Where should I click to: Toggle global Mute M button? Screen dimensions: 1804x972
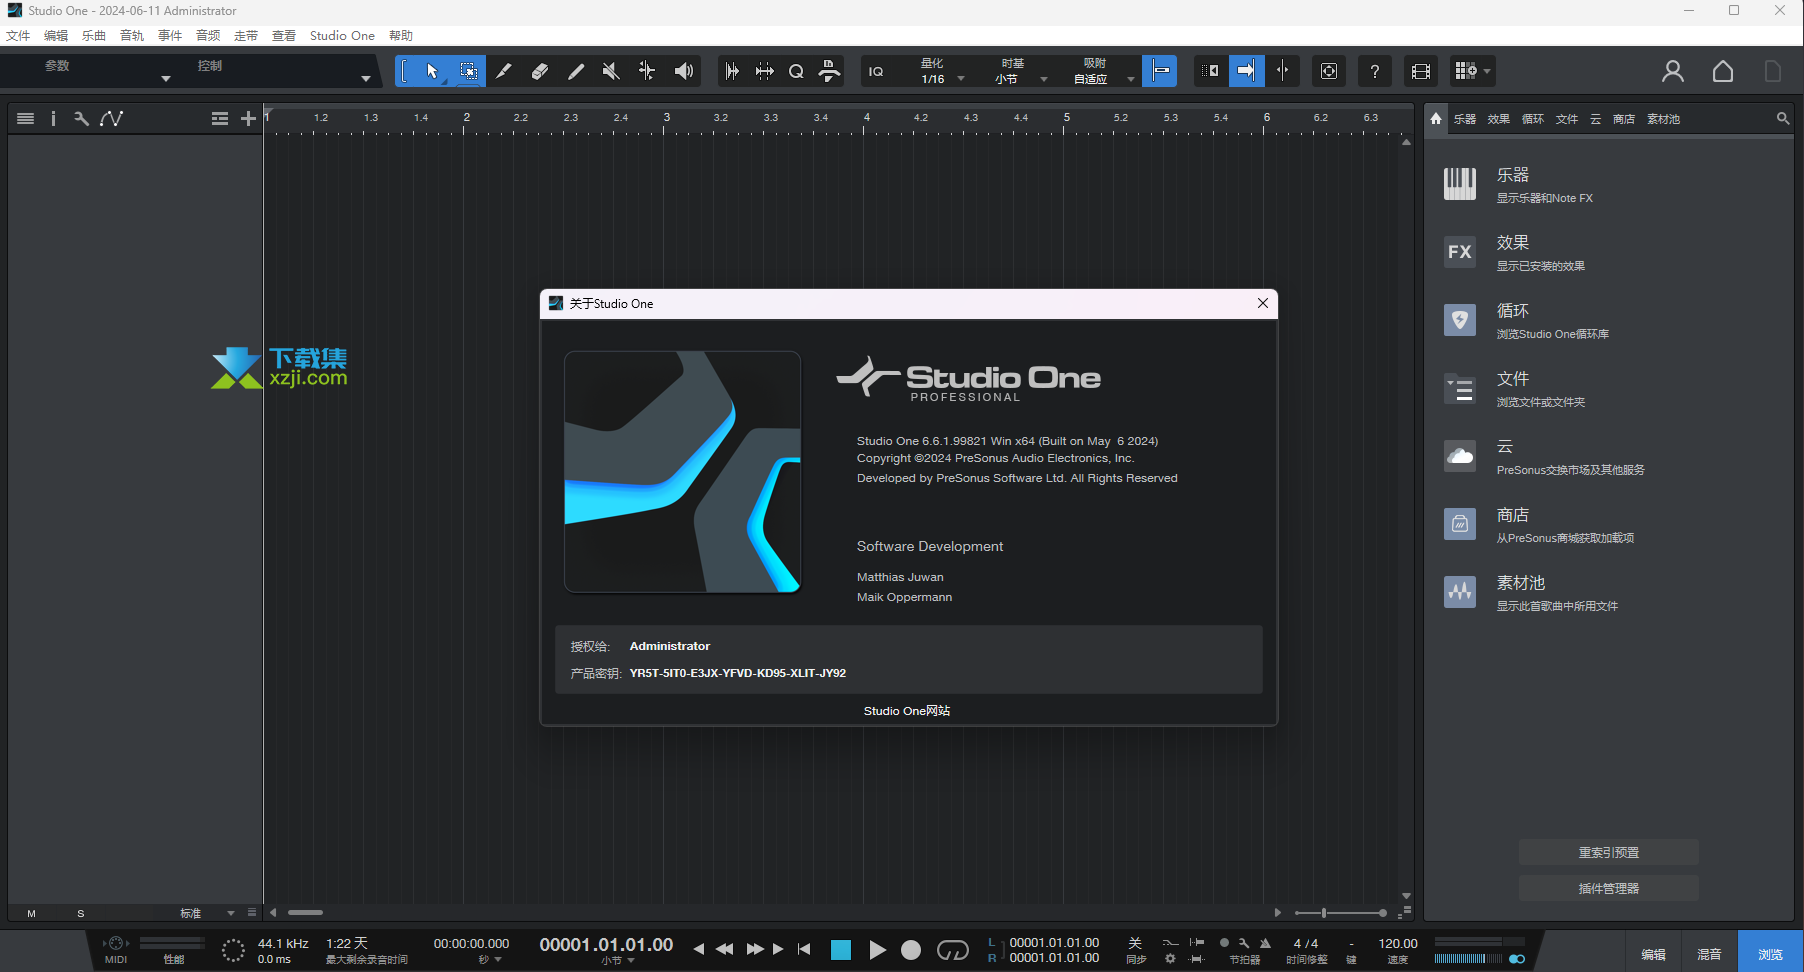pyautogui.click(x=31, y=913)
